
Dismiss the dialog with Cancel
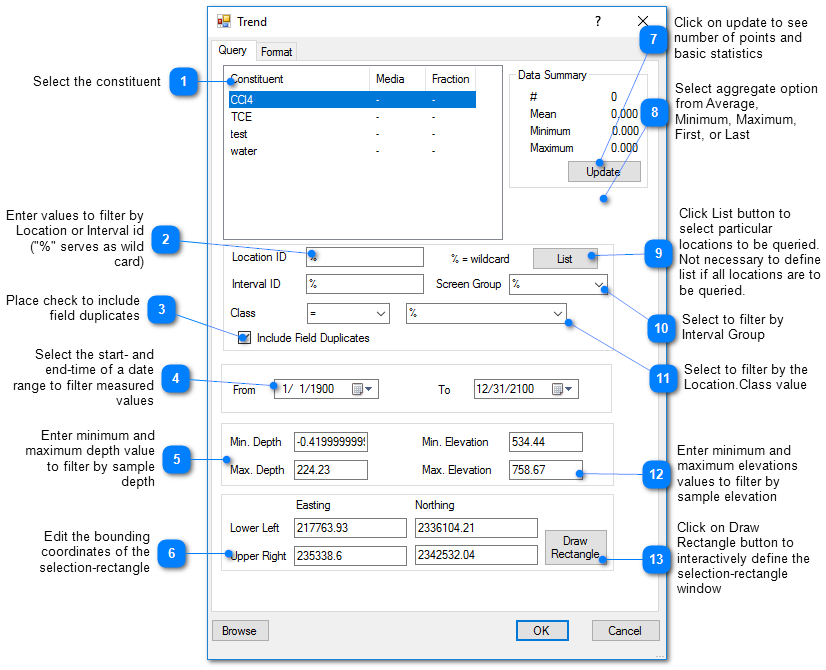coord(625,630)
